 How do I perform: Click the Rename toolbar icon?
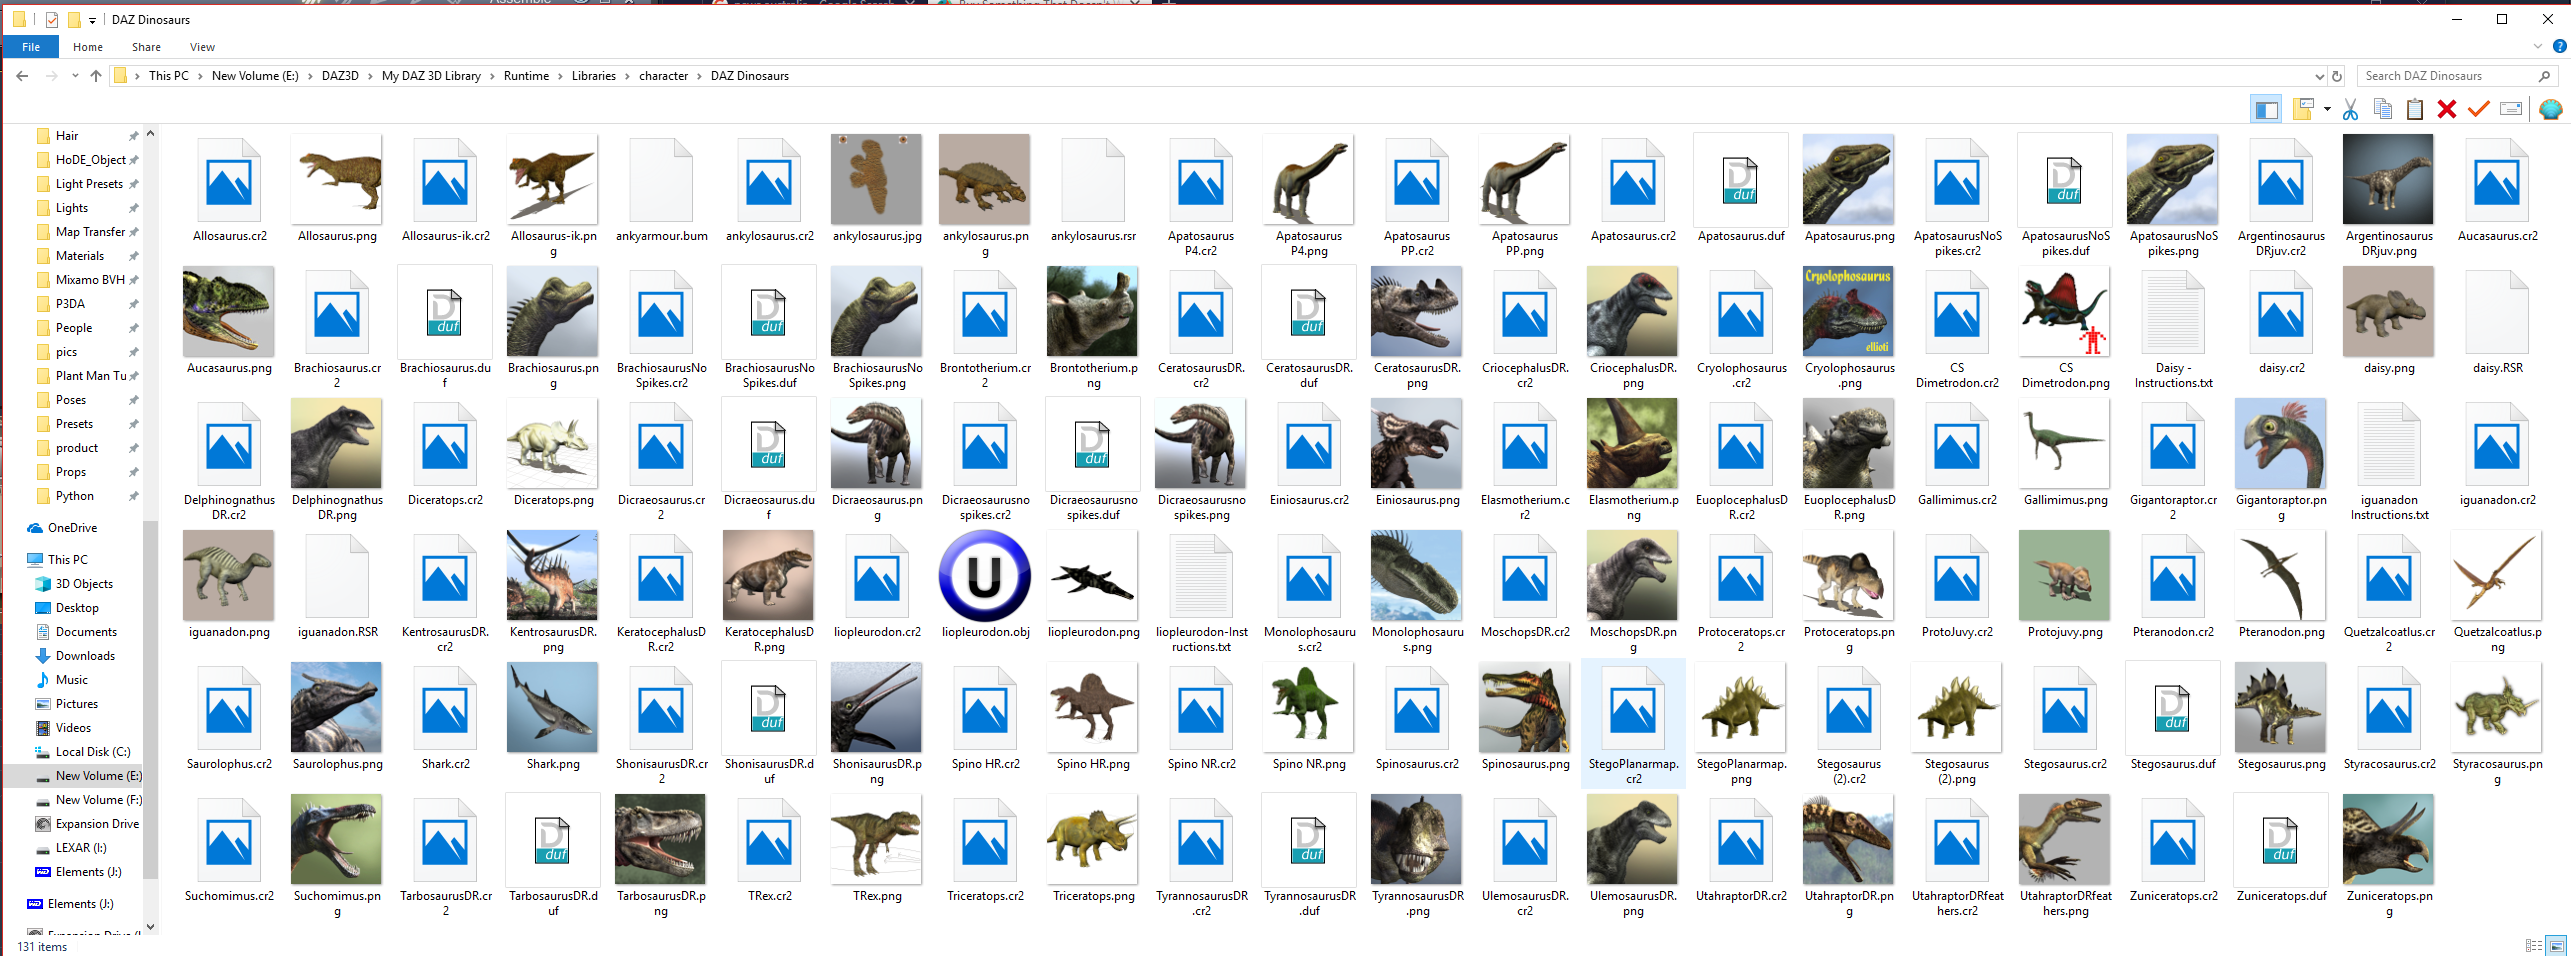click(x=2511, y=109)
